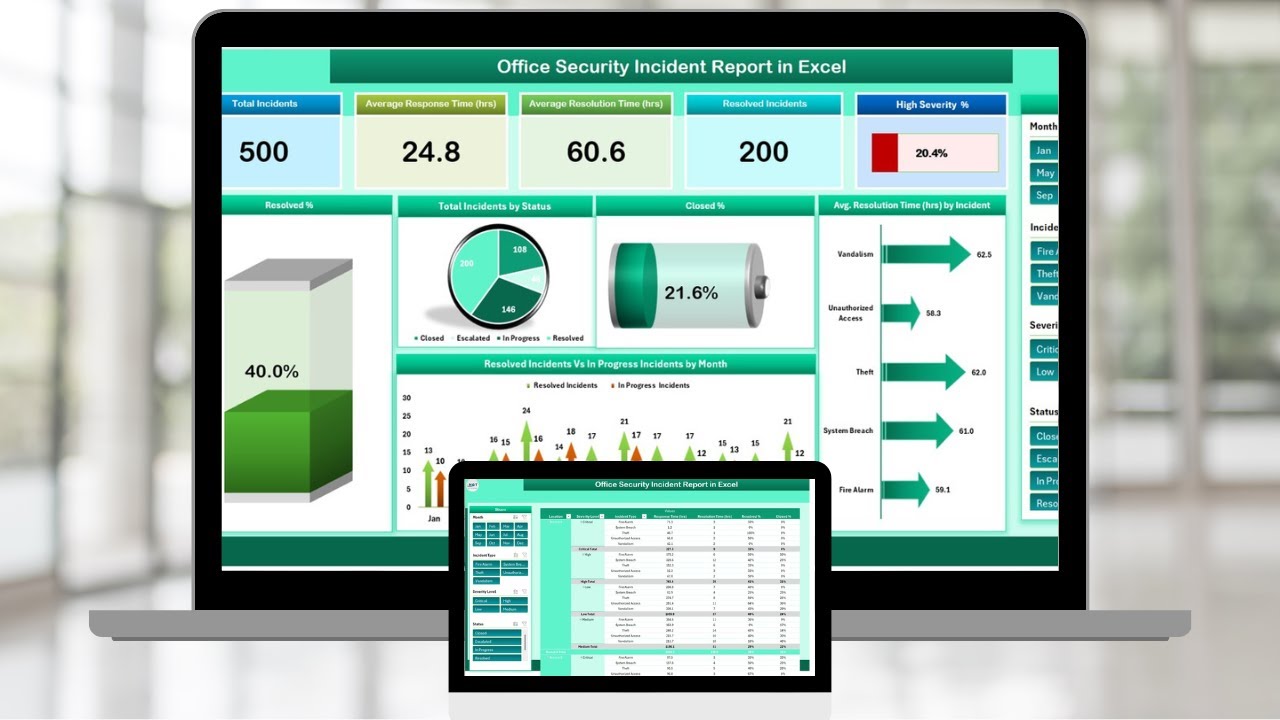Screen dimensions: 1280x720
Task: Toggle multi-select on tablet Severity Level slicer
Action: [516, 592]
